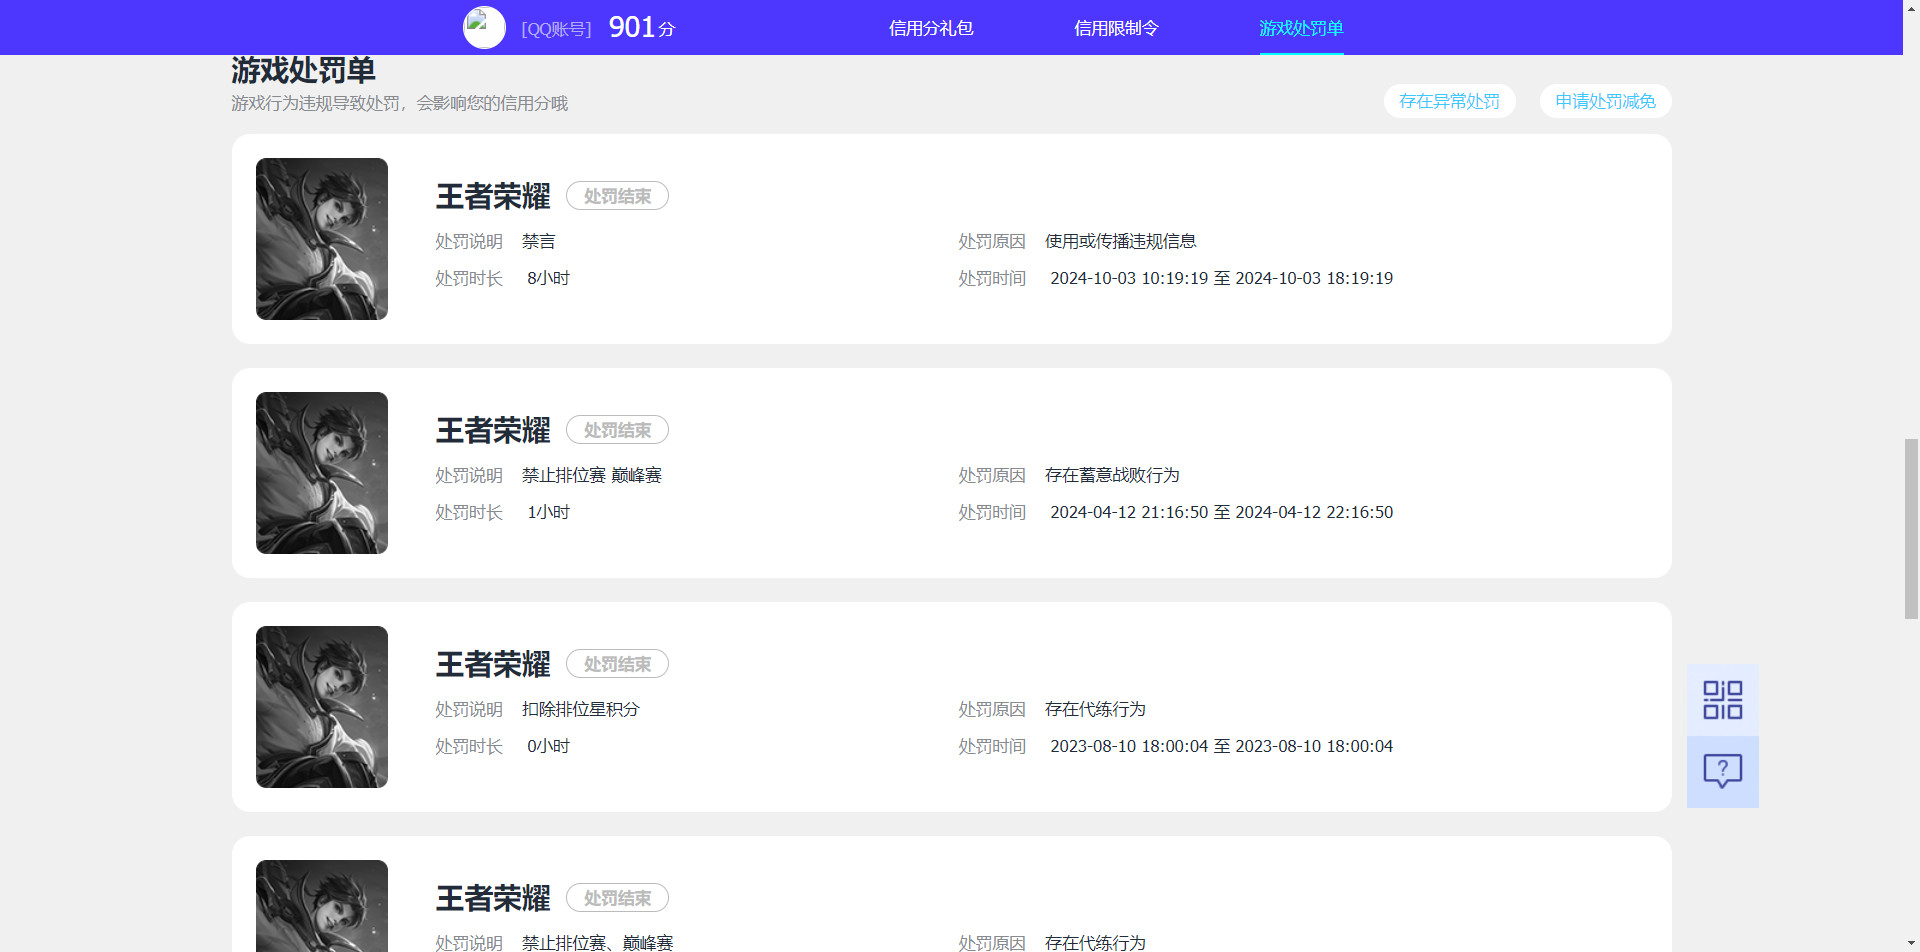Click the 存在异常处罚 button

pyautogui.click(x=1449, y=101)
